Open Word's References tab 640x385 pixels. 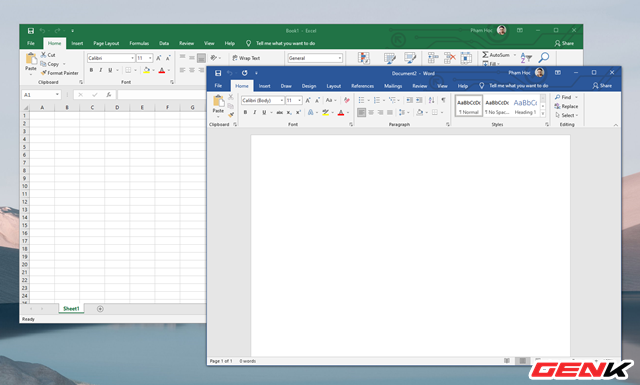point(362,86)
